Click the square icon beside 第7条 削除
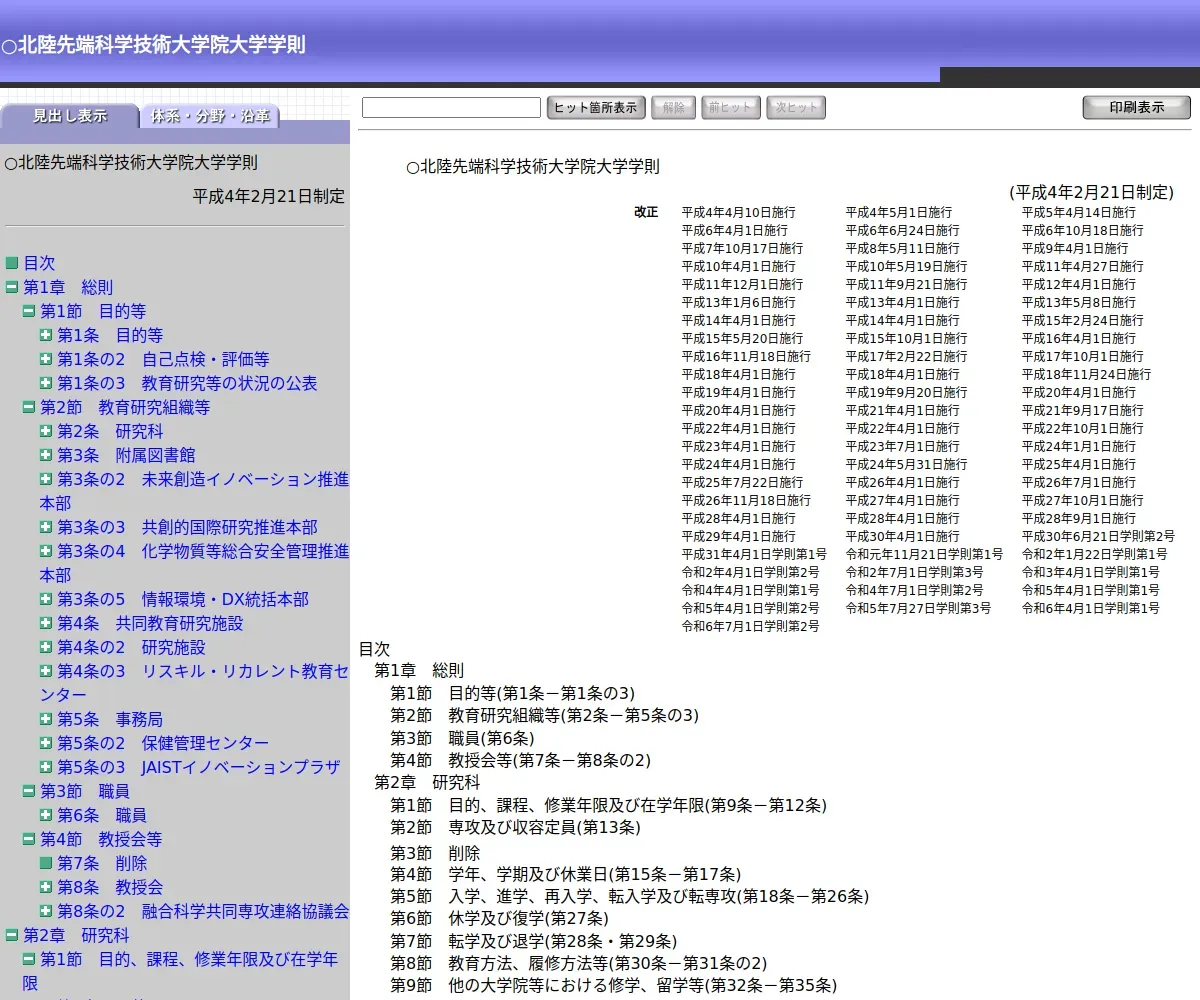This screenshot has height=1000, width=1200. click(46, 863)
